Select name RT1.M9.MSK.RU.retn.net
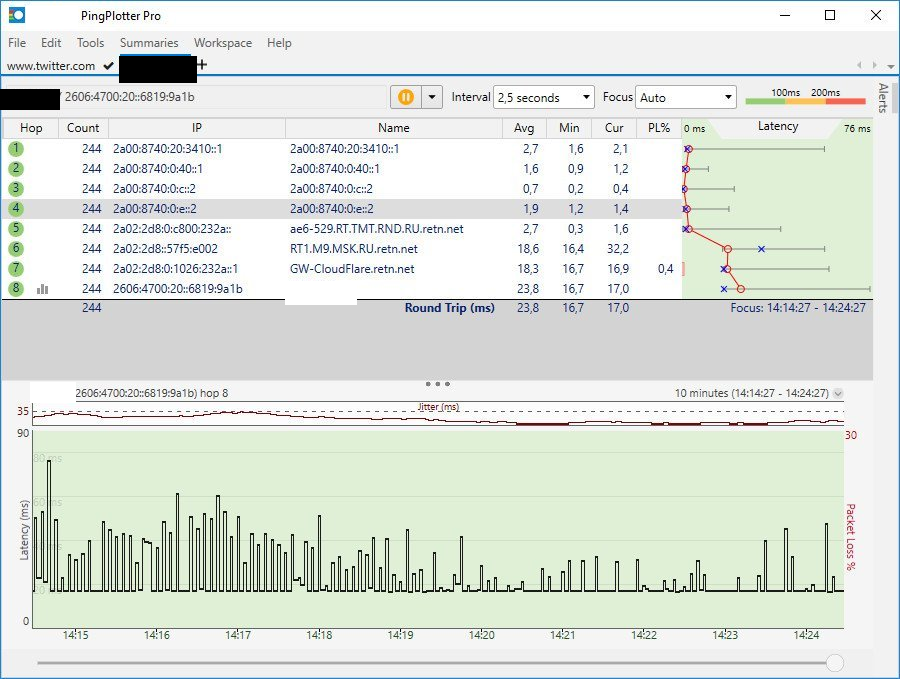 click(354, 249)
